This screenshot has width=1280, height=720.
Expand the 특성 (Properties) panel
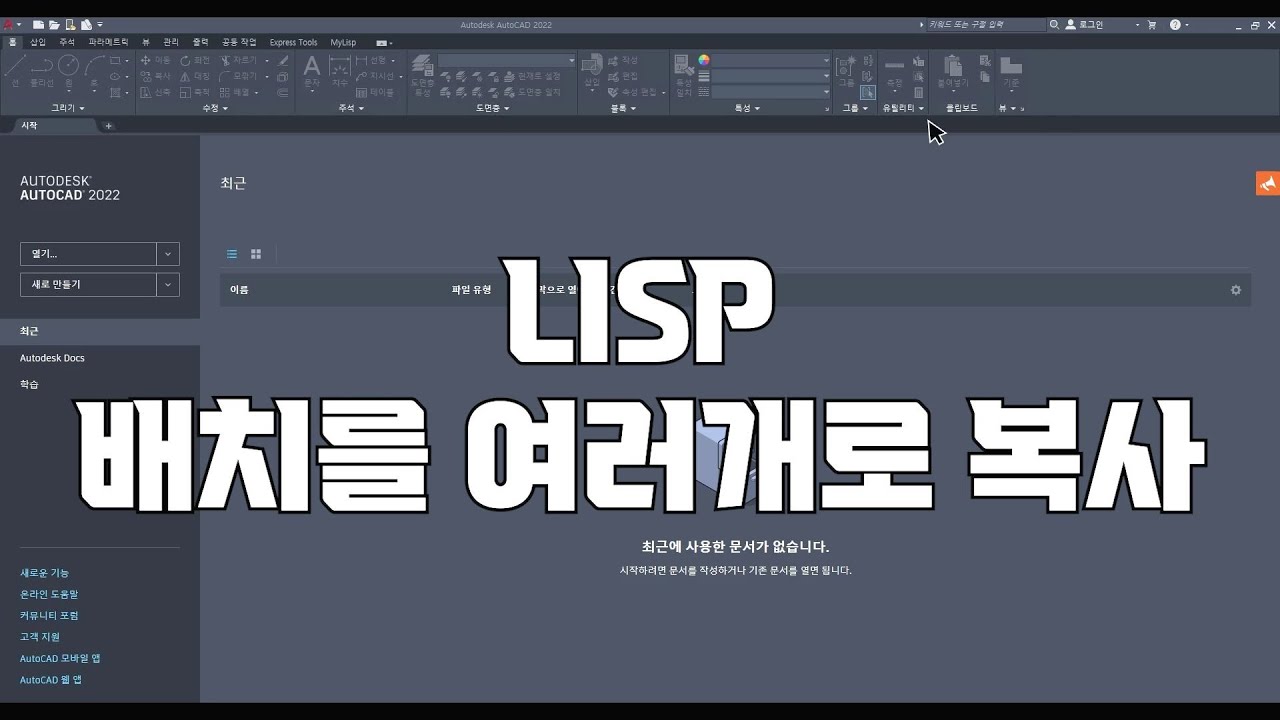pyautogui.click(x=749, y=107)
